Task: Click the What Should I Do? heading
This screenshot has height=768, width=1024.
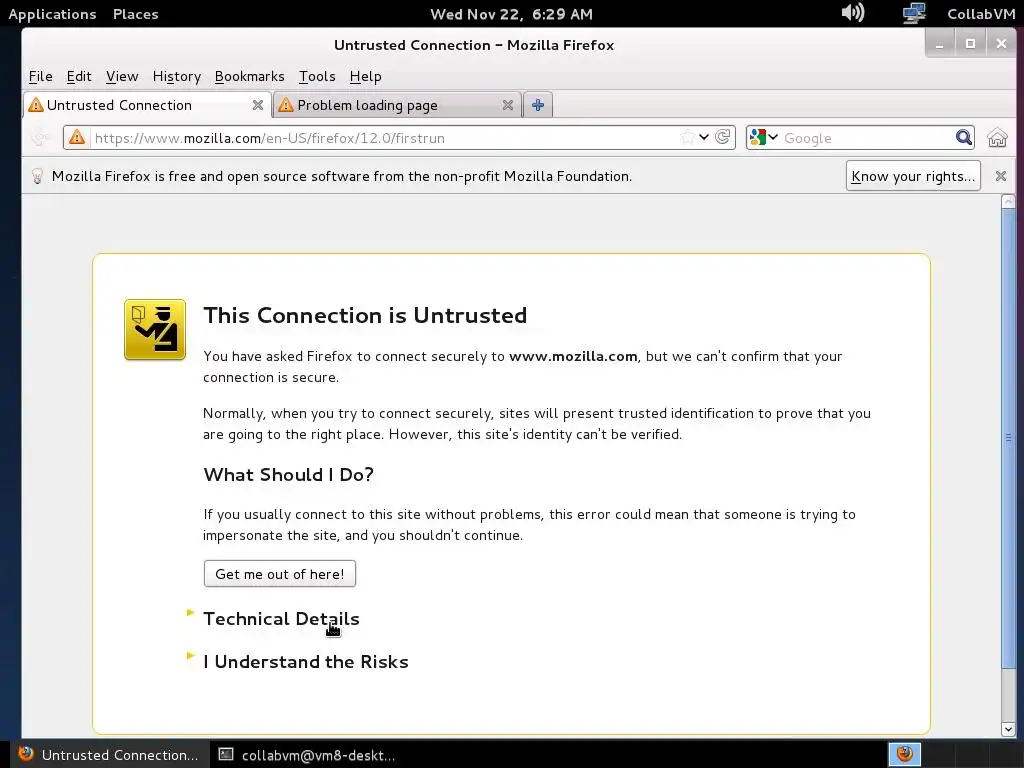Action: [289, 475]
